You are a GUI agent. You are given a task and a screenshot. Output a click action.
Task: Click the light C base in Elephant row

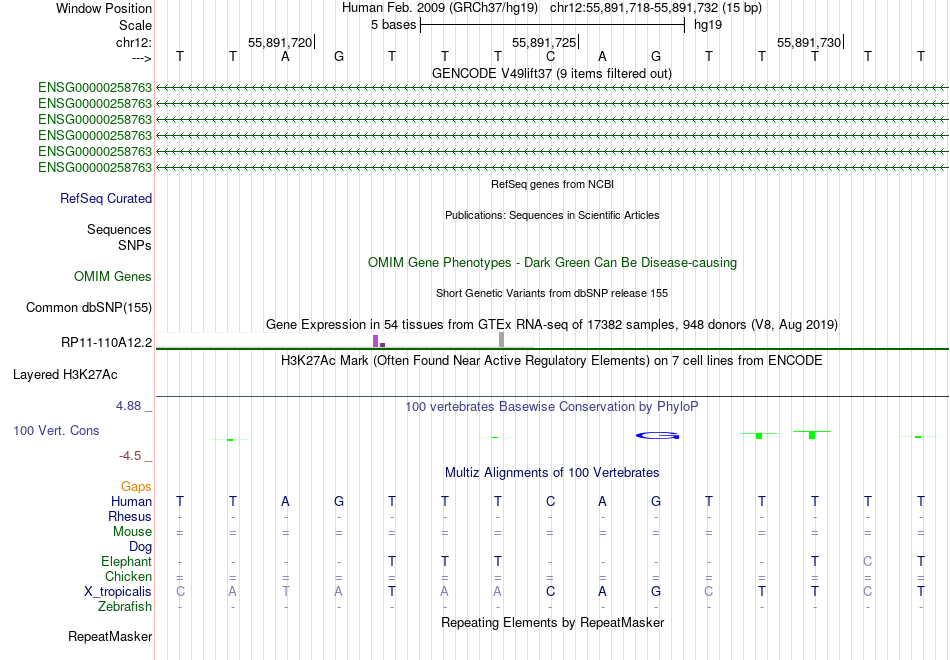click(868, 561)
